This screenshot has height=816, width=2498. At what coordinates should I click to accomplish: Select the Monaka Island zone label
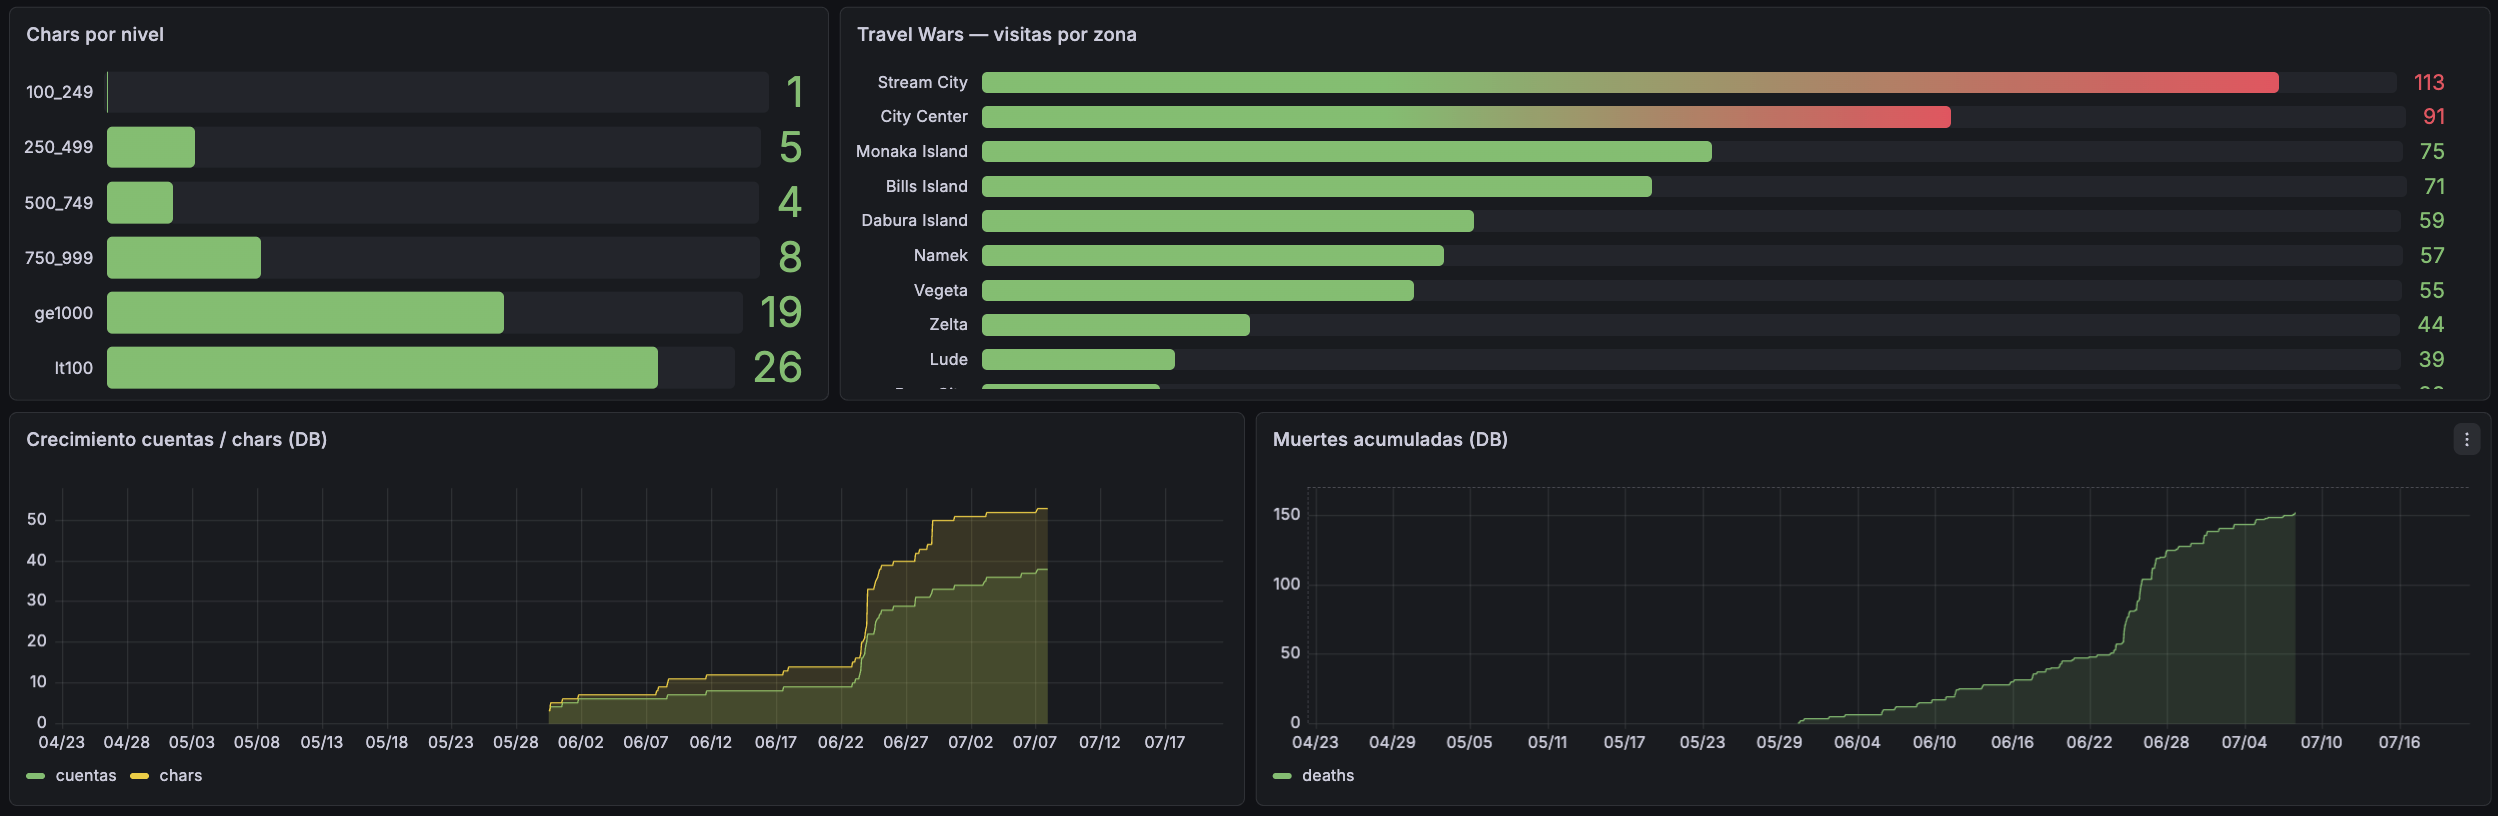click(x=912, y=151)
